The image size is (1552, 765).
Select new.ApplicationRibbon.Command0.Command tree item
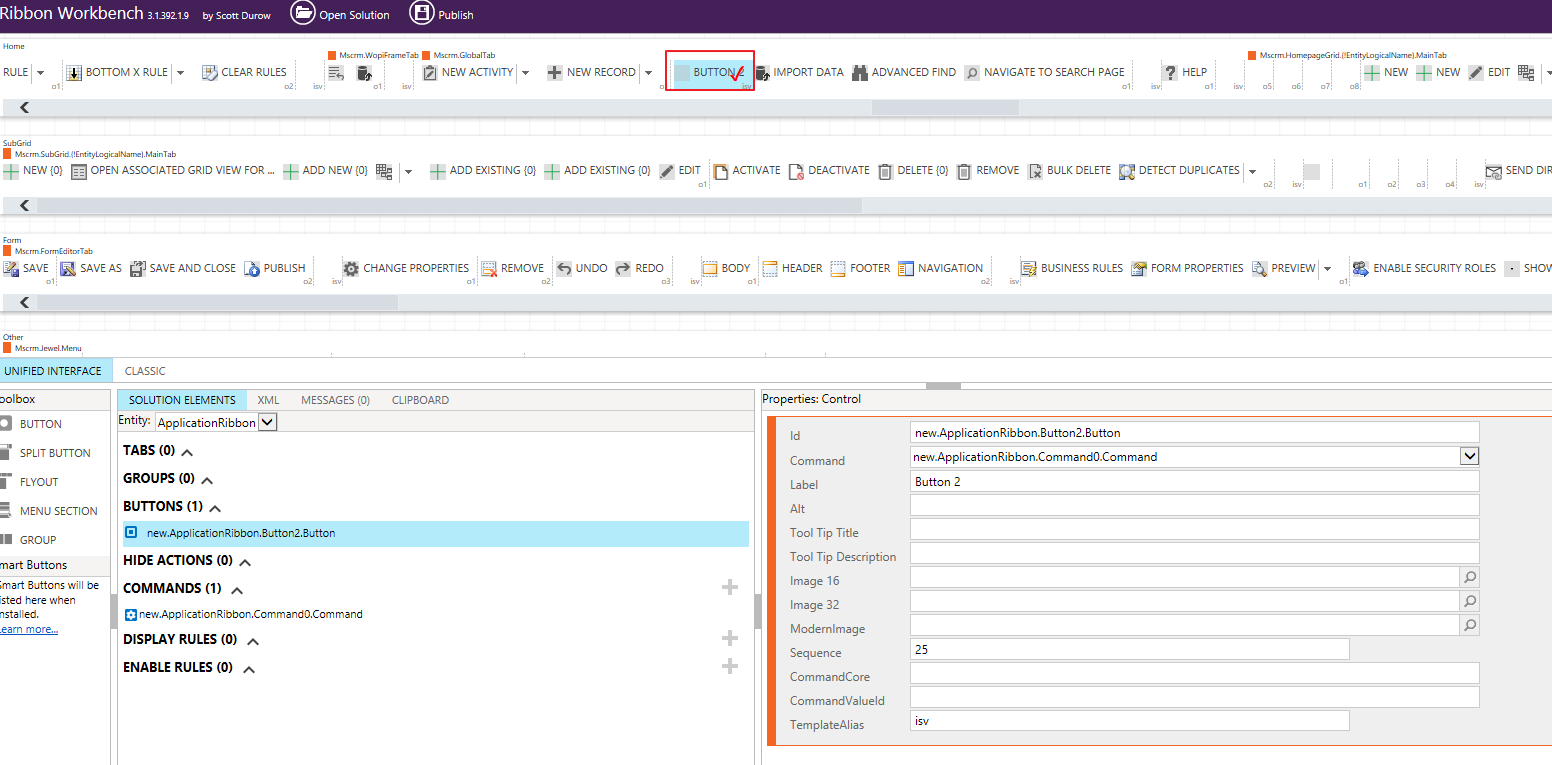(244, 614)
